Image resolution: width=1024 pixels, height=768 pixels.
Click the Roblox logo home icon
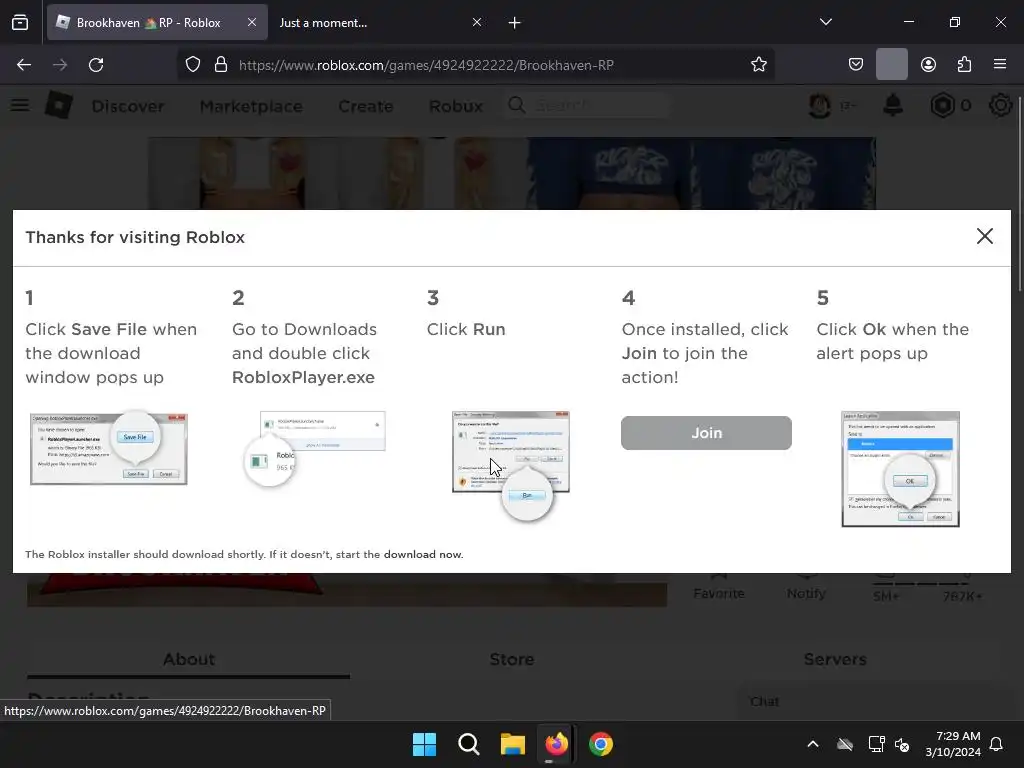pyautogui.click(x=59, y=105)
